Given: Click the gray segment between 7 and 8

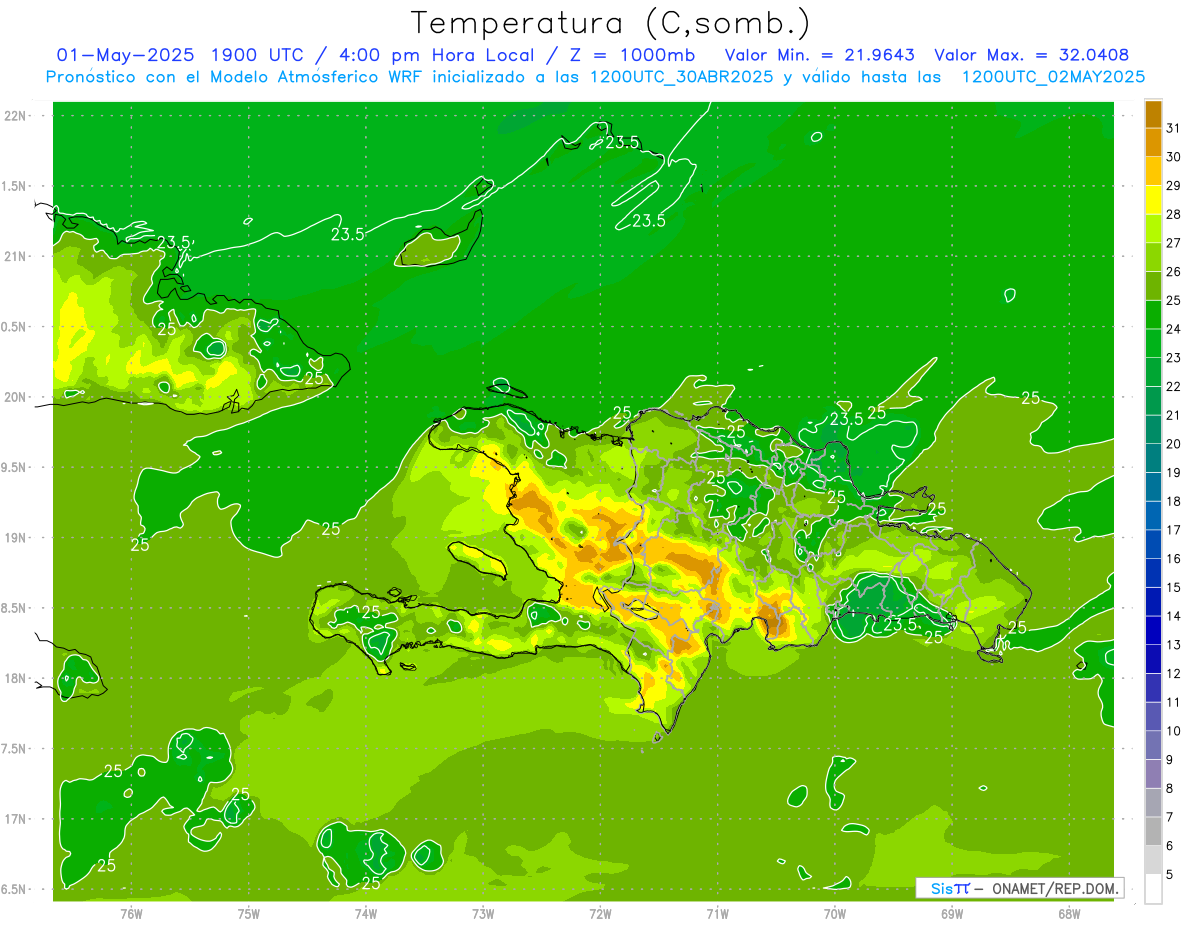Looking at the screenshot, I should click(x=1153, y=802).
